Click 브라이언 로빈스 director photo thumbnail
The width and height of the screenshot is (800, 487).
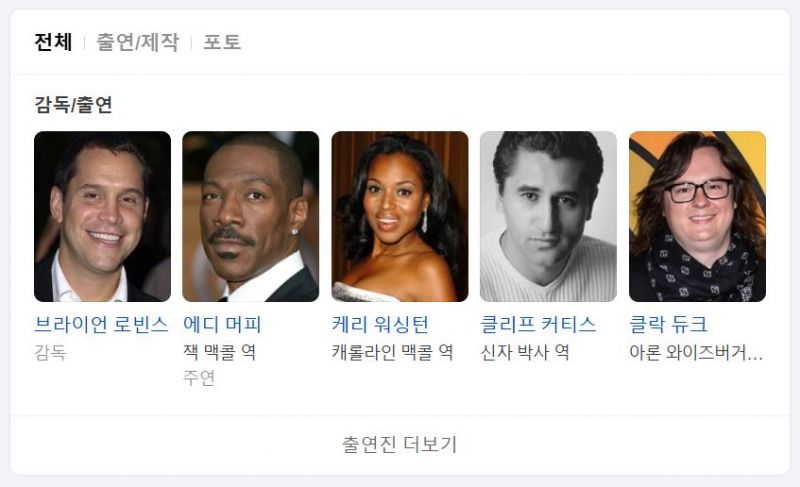103,216
